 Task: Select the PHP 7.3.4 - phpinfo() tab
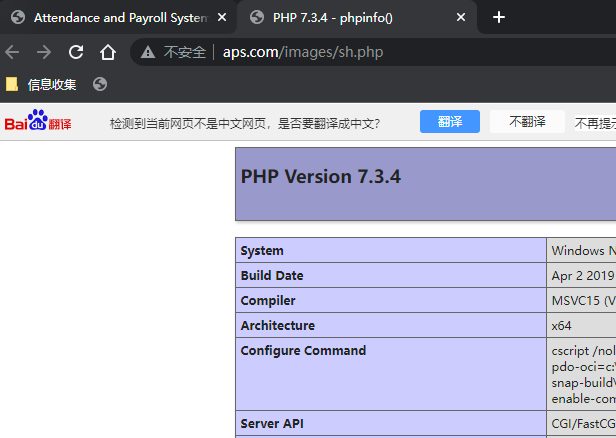coord(358,17)
